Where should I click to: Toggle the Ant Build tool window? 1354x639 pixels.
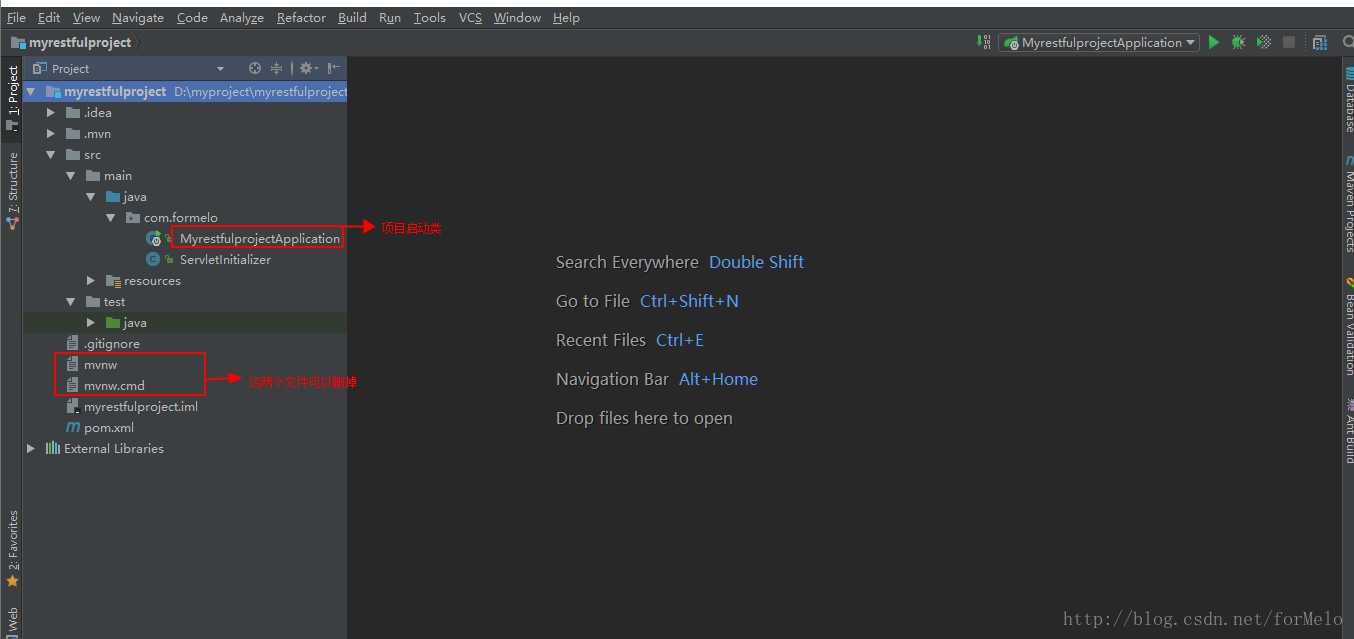(1348, 430)
